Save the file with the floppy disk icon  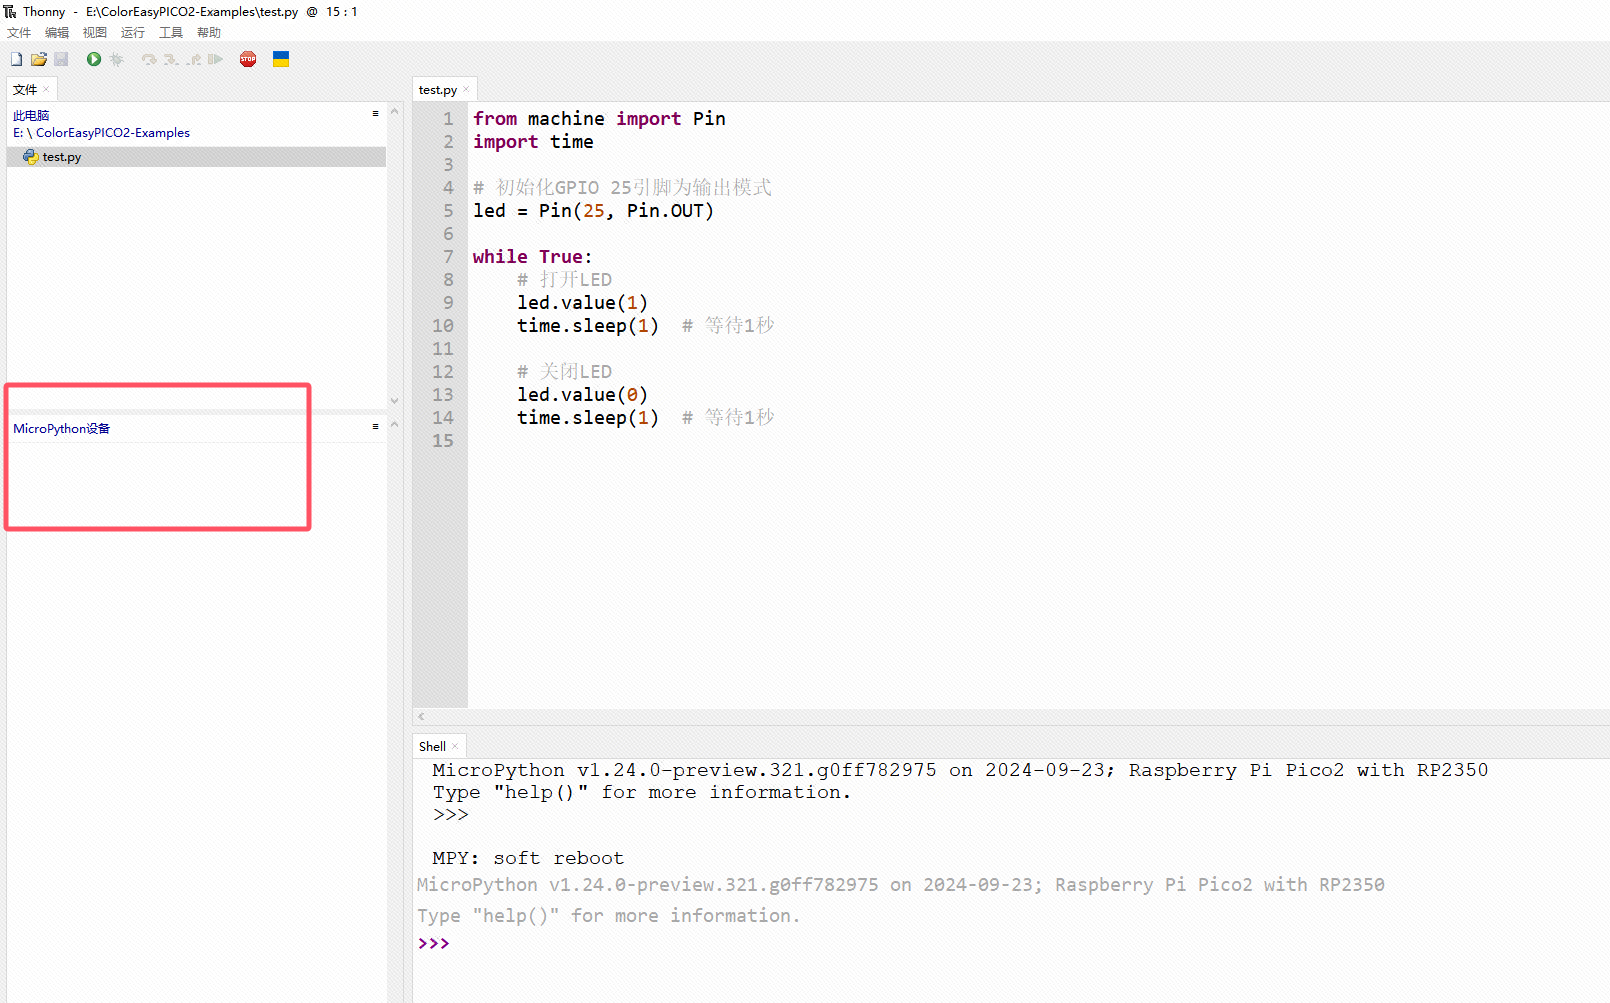click(61, 60)
